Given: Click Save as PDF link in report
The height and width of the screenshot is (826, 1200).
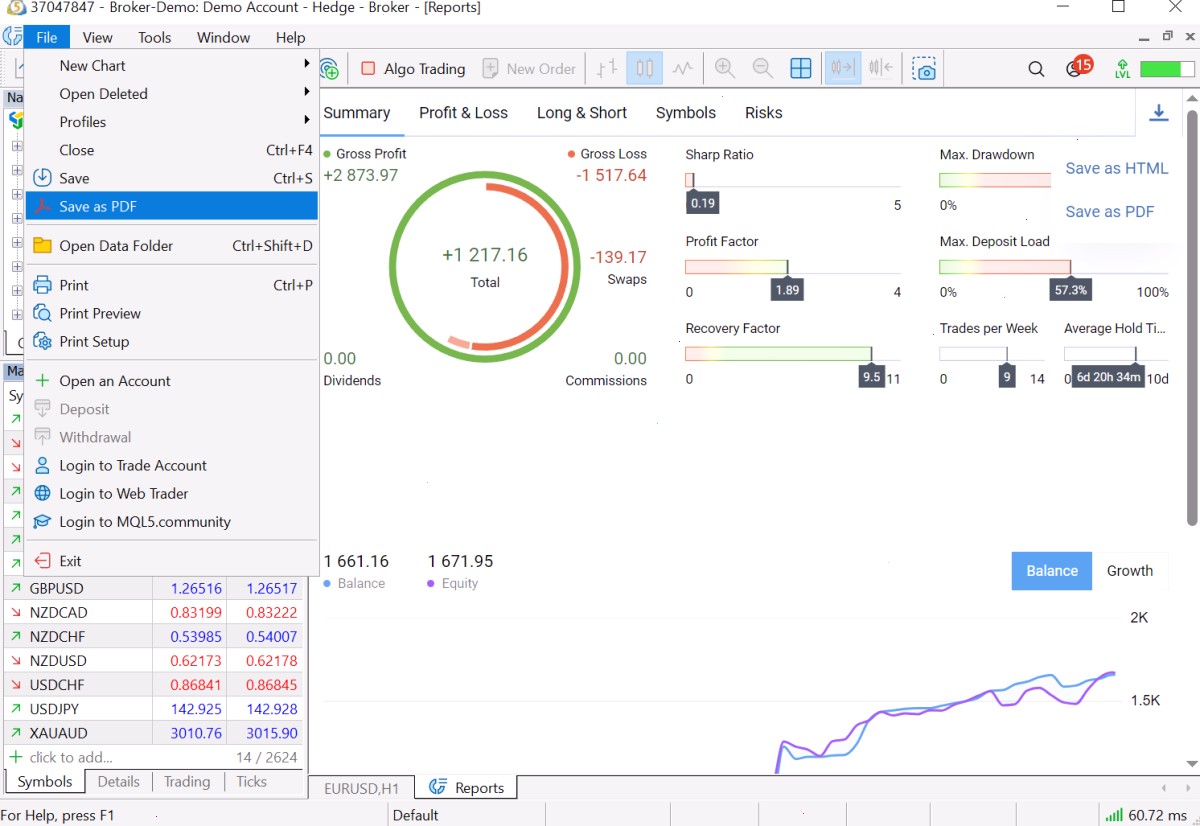Looking at the screenshot, I should click(1109, 211).
